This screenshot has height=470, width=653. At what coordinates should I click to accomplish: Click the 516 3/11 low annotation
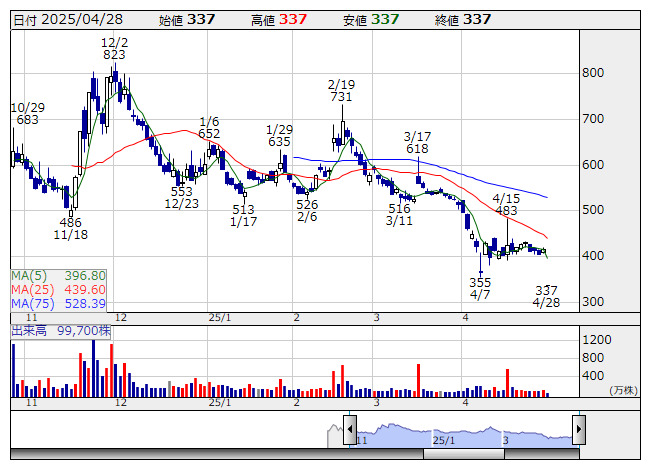coord(399,214)
